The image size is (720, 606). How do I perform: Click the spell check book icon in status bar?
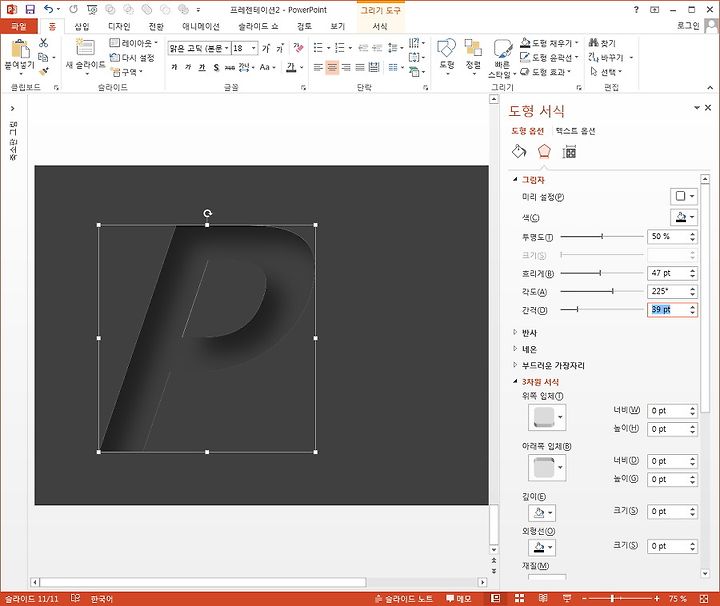[x=75, y=598]
